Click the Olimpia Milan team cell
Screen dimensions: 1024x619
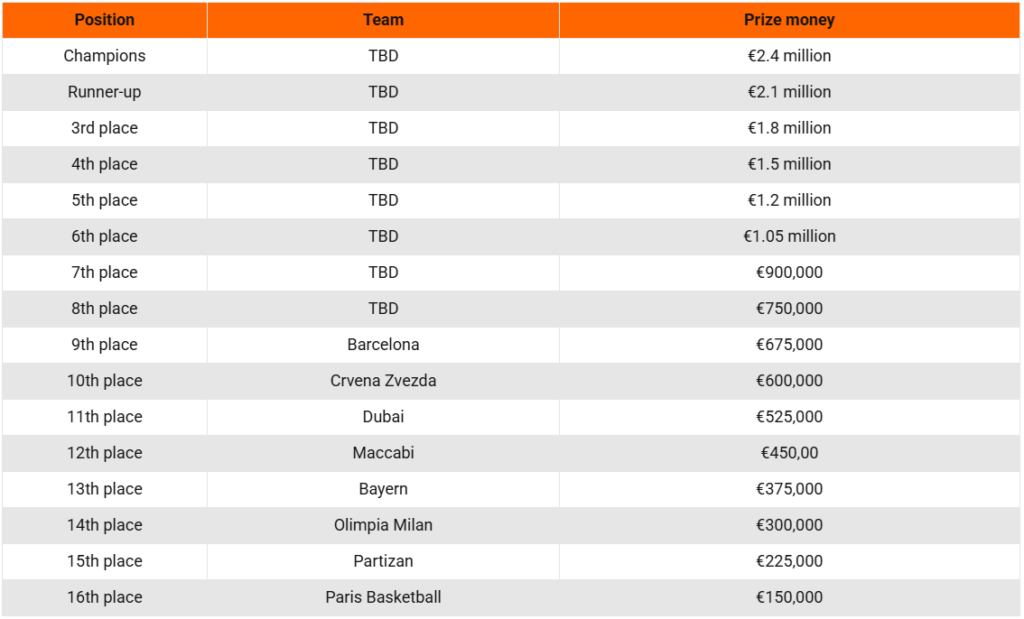click(x=383, y=525)
